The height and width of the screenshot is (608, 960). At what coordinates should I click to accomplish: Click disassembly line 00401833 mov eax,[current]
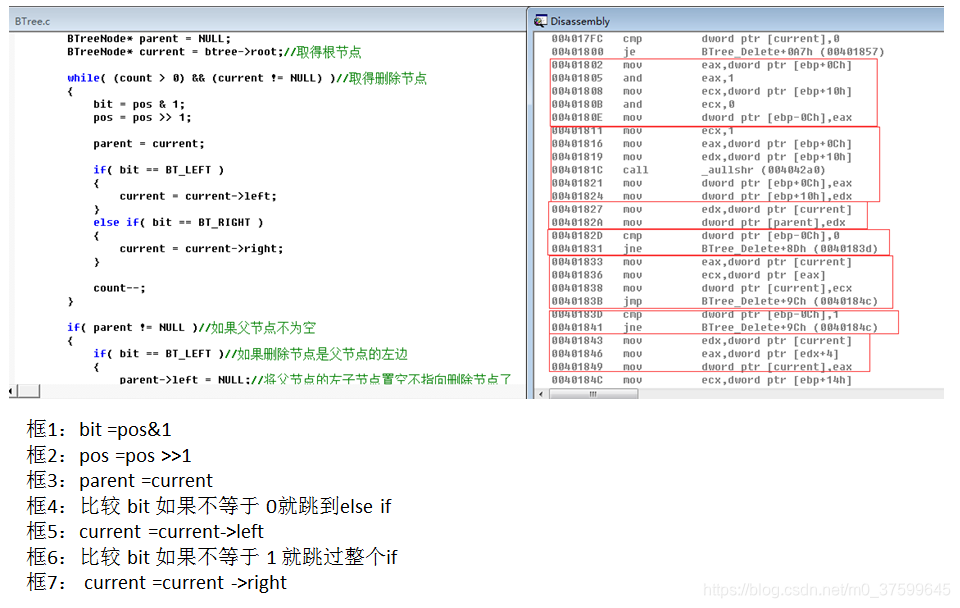click(702, 262)
